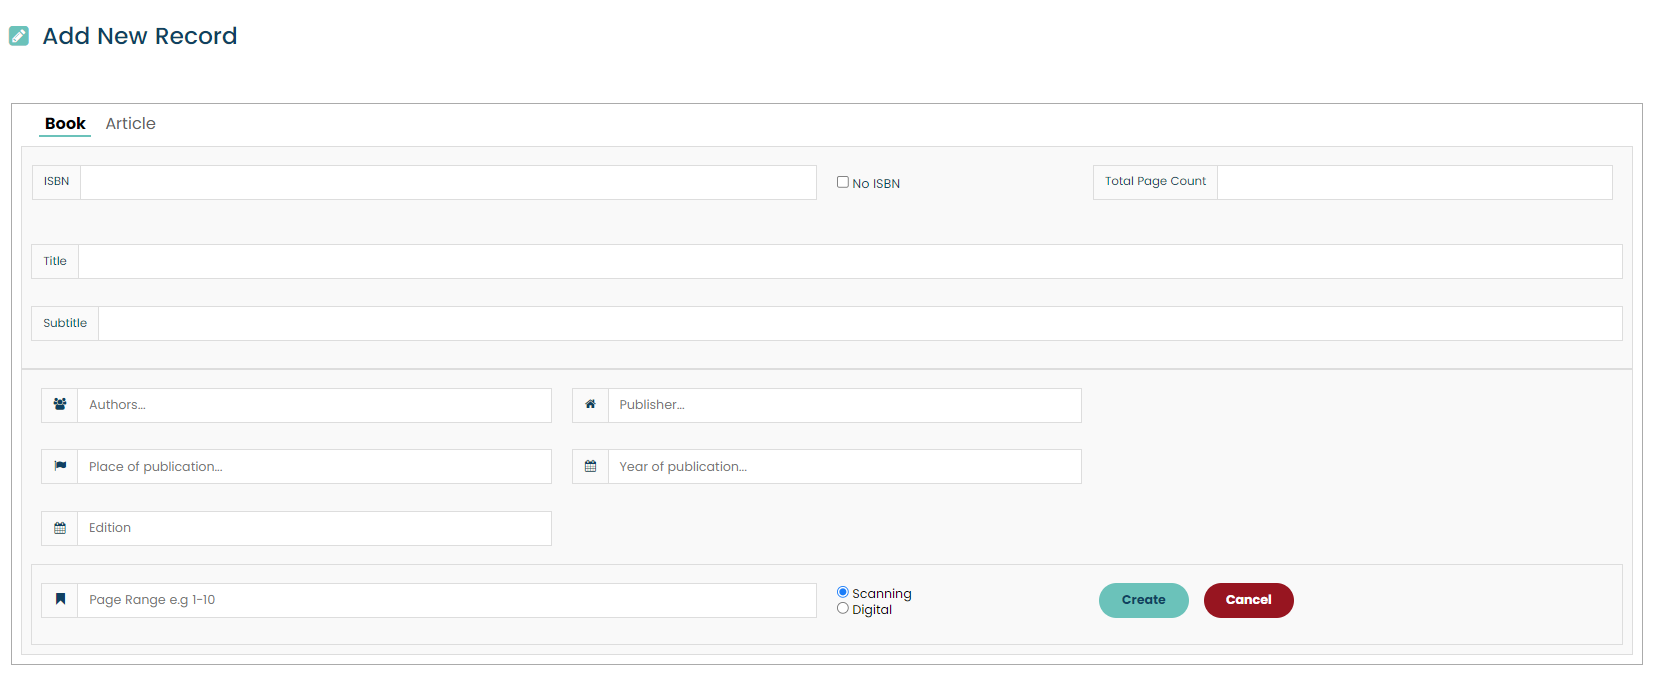Select the Scanning radio option

[x=843, y=592]
